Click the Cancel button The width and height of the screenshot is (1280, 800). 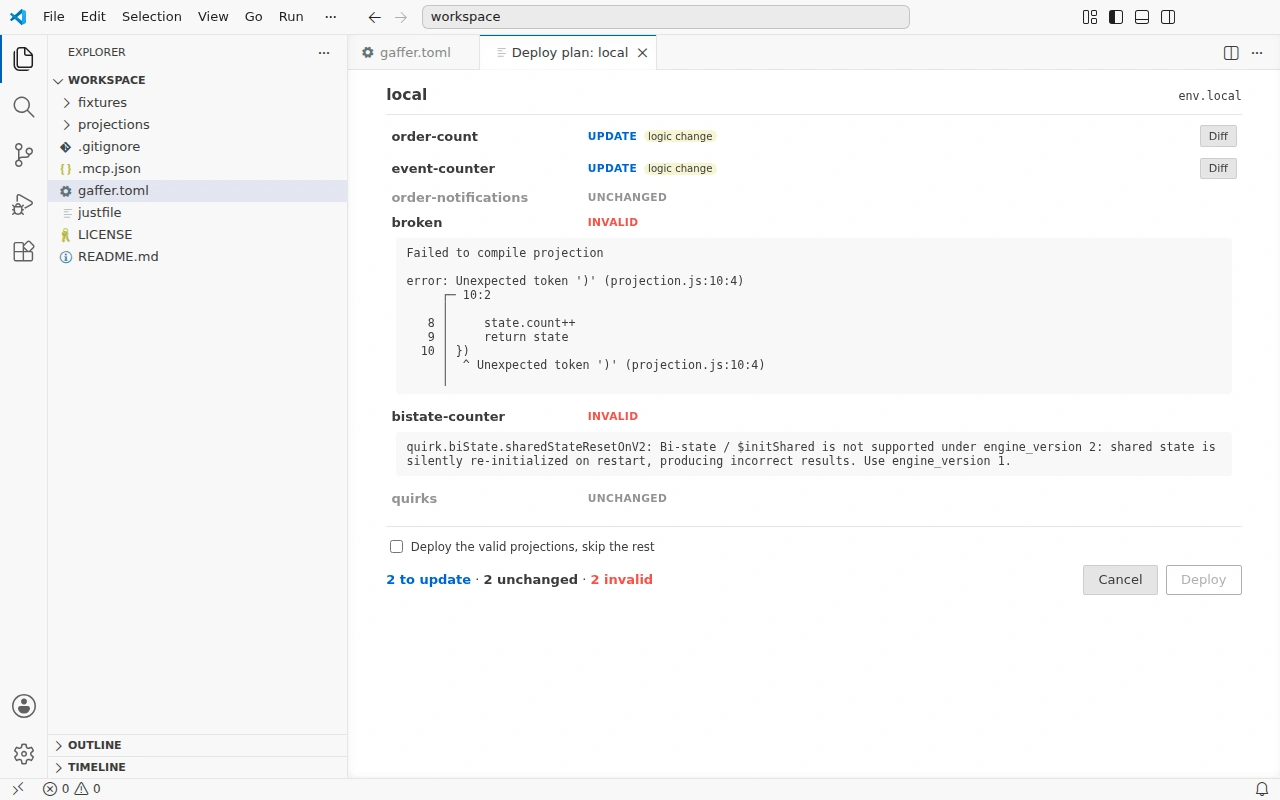[x=1120, y=580]
